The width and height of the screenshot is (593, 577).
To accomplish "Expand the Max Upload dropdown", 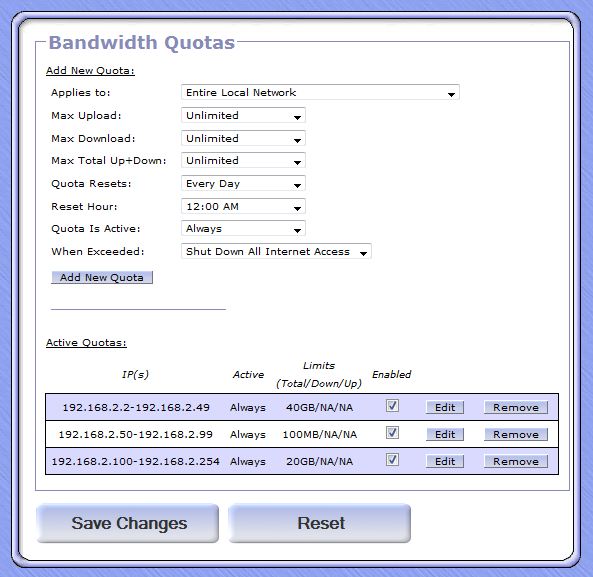I will [243, 116].
